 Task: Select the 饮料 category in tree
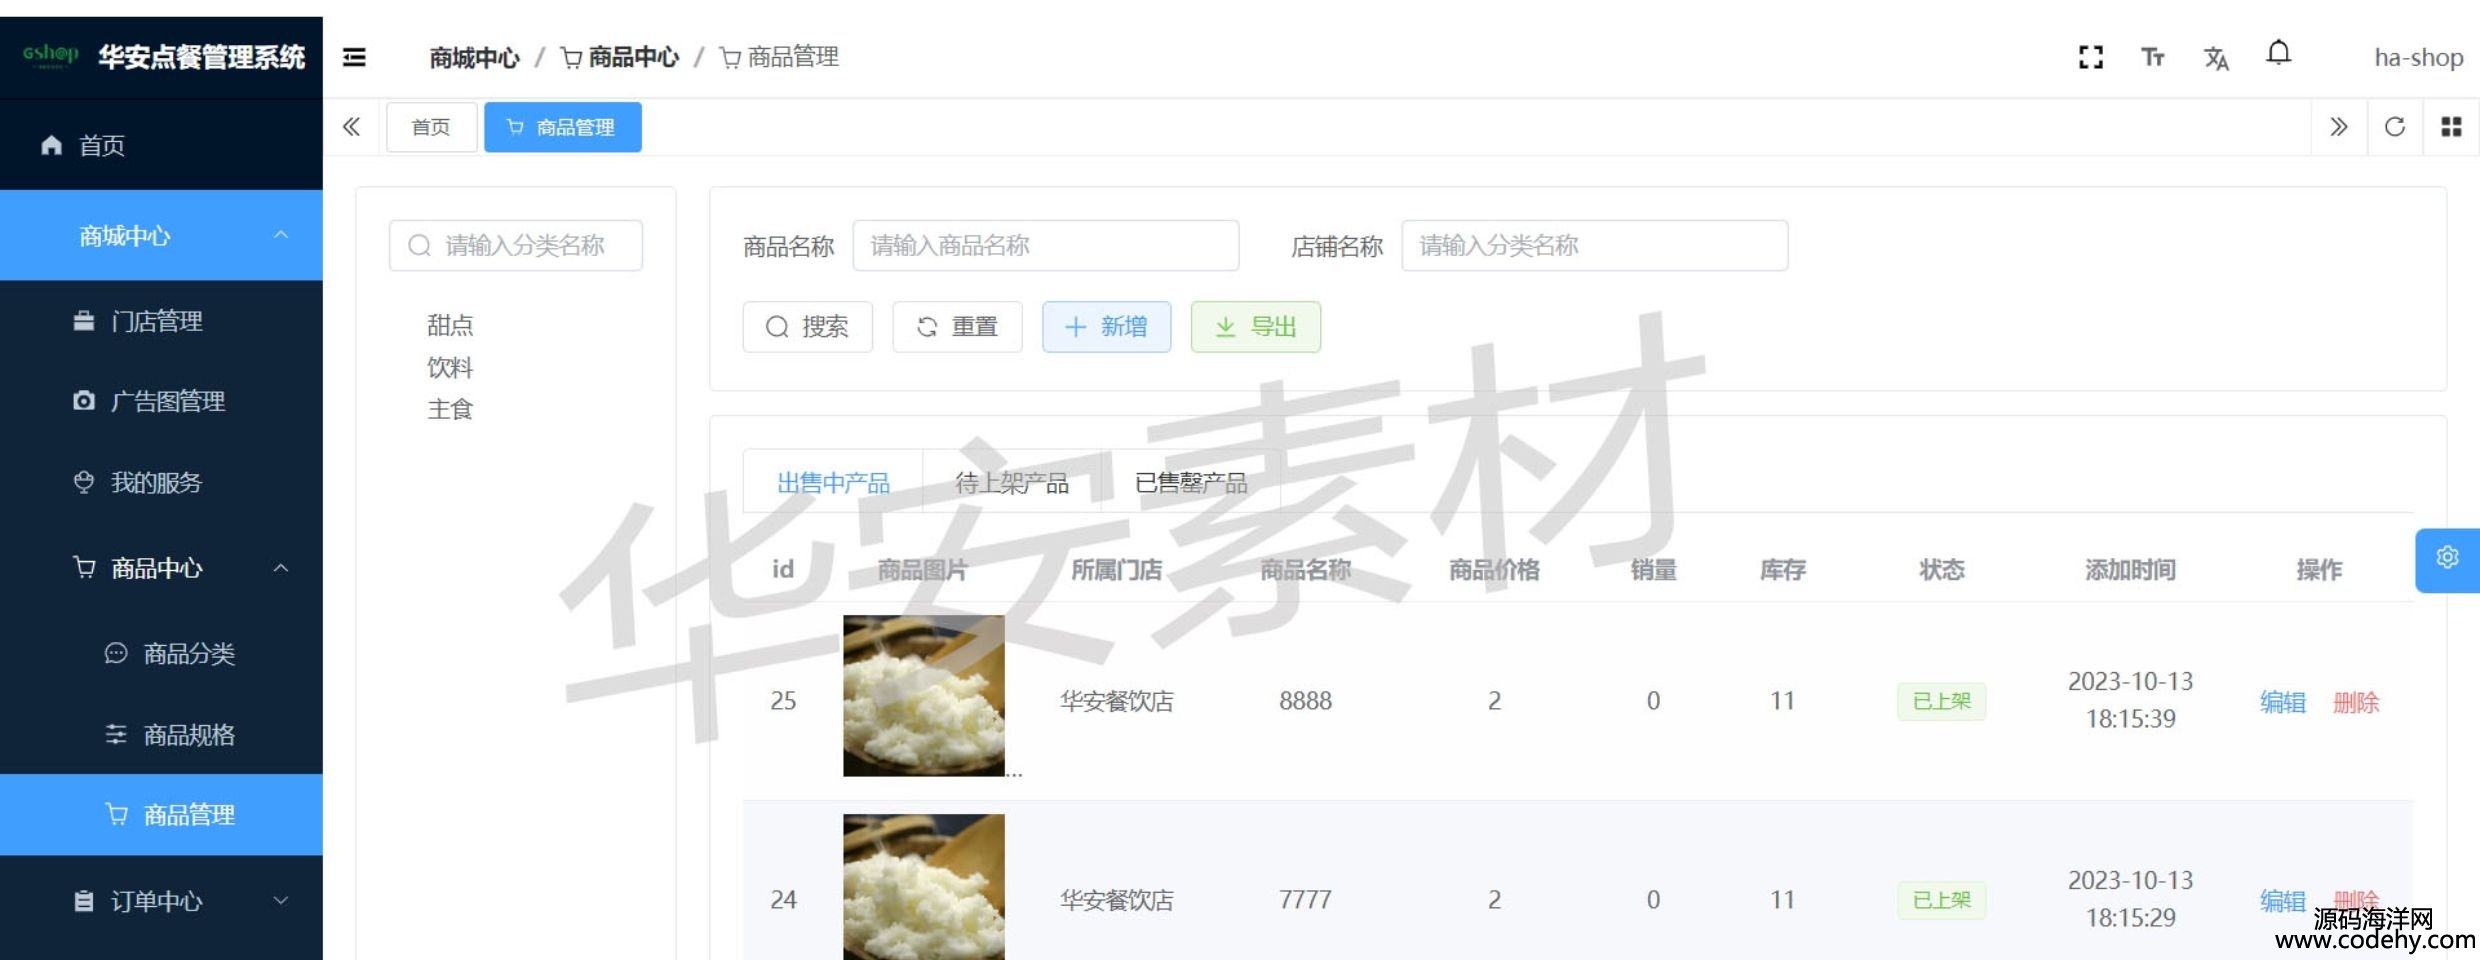pos(450,367)
